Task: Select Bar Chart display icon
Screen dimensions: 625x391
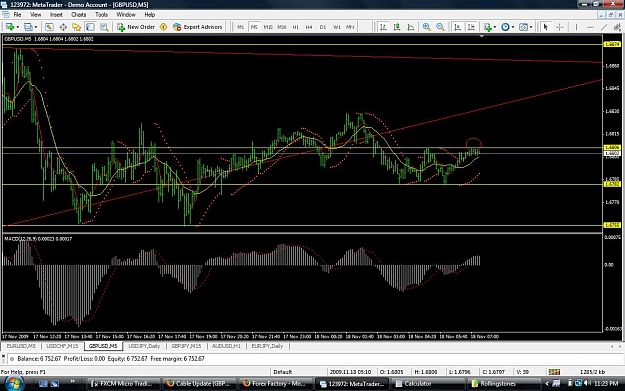Action: point(383,27)
